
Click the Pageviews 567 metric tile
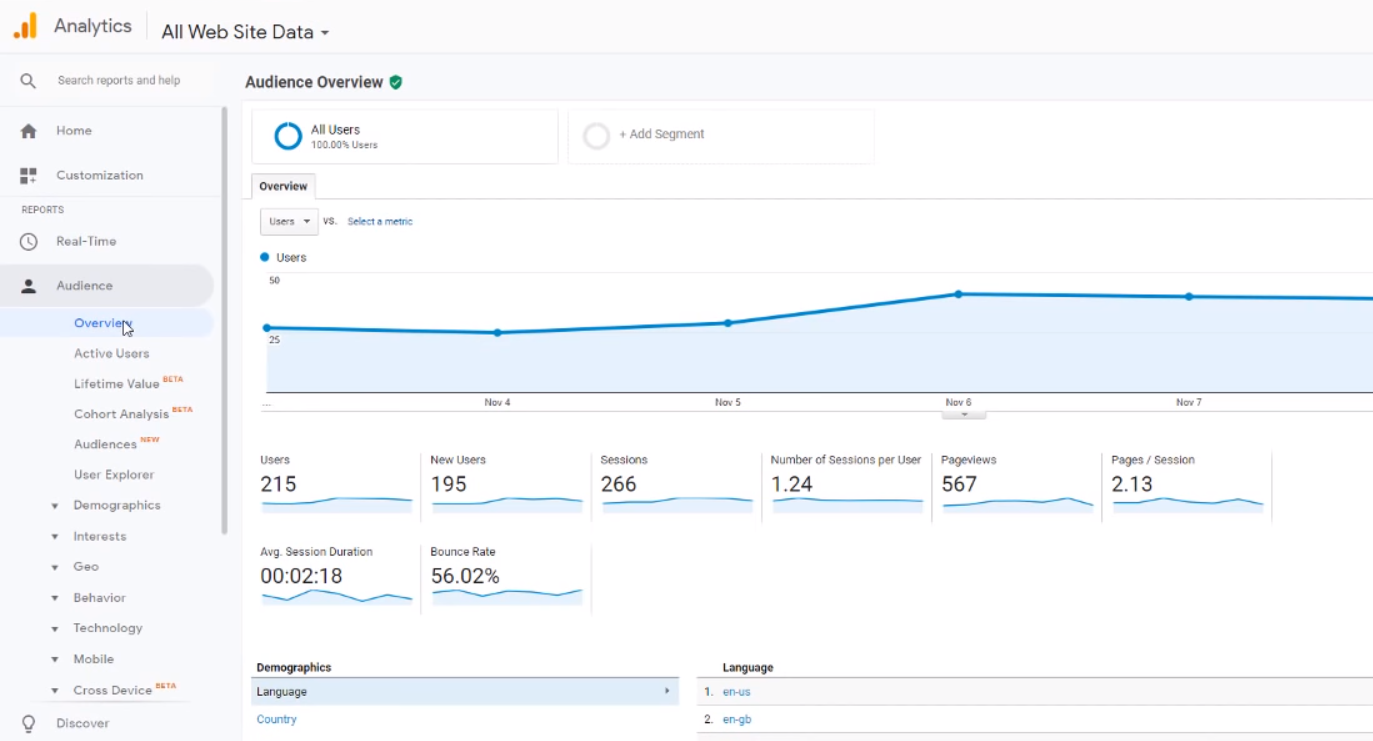click(1016, 486)
